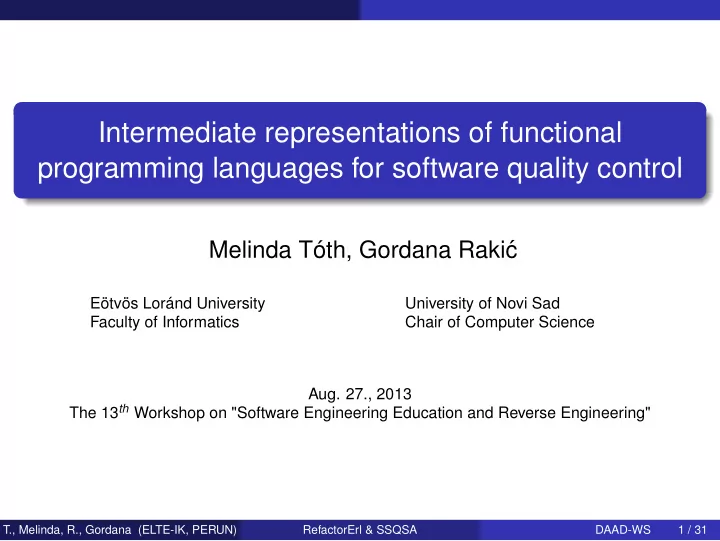Click "Chair of Computer Science" text
The height and width of the screenshot is (541, 720).
tap(500, 322)
